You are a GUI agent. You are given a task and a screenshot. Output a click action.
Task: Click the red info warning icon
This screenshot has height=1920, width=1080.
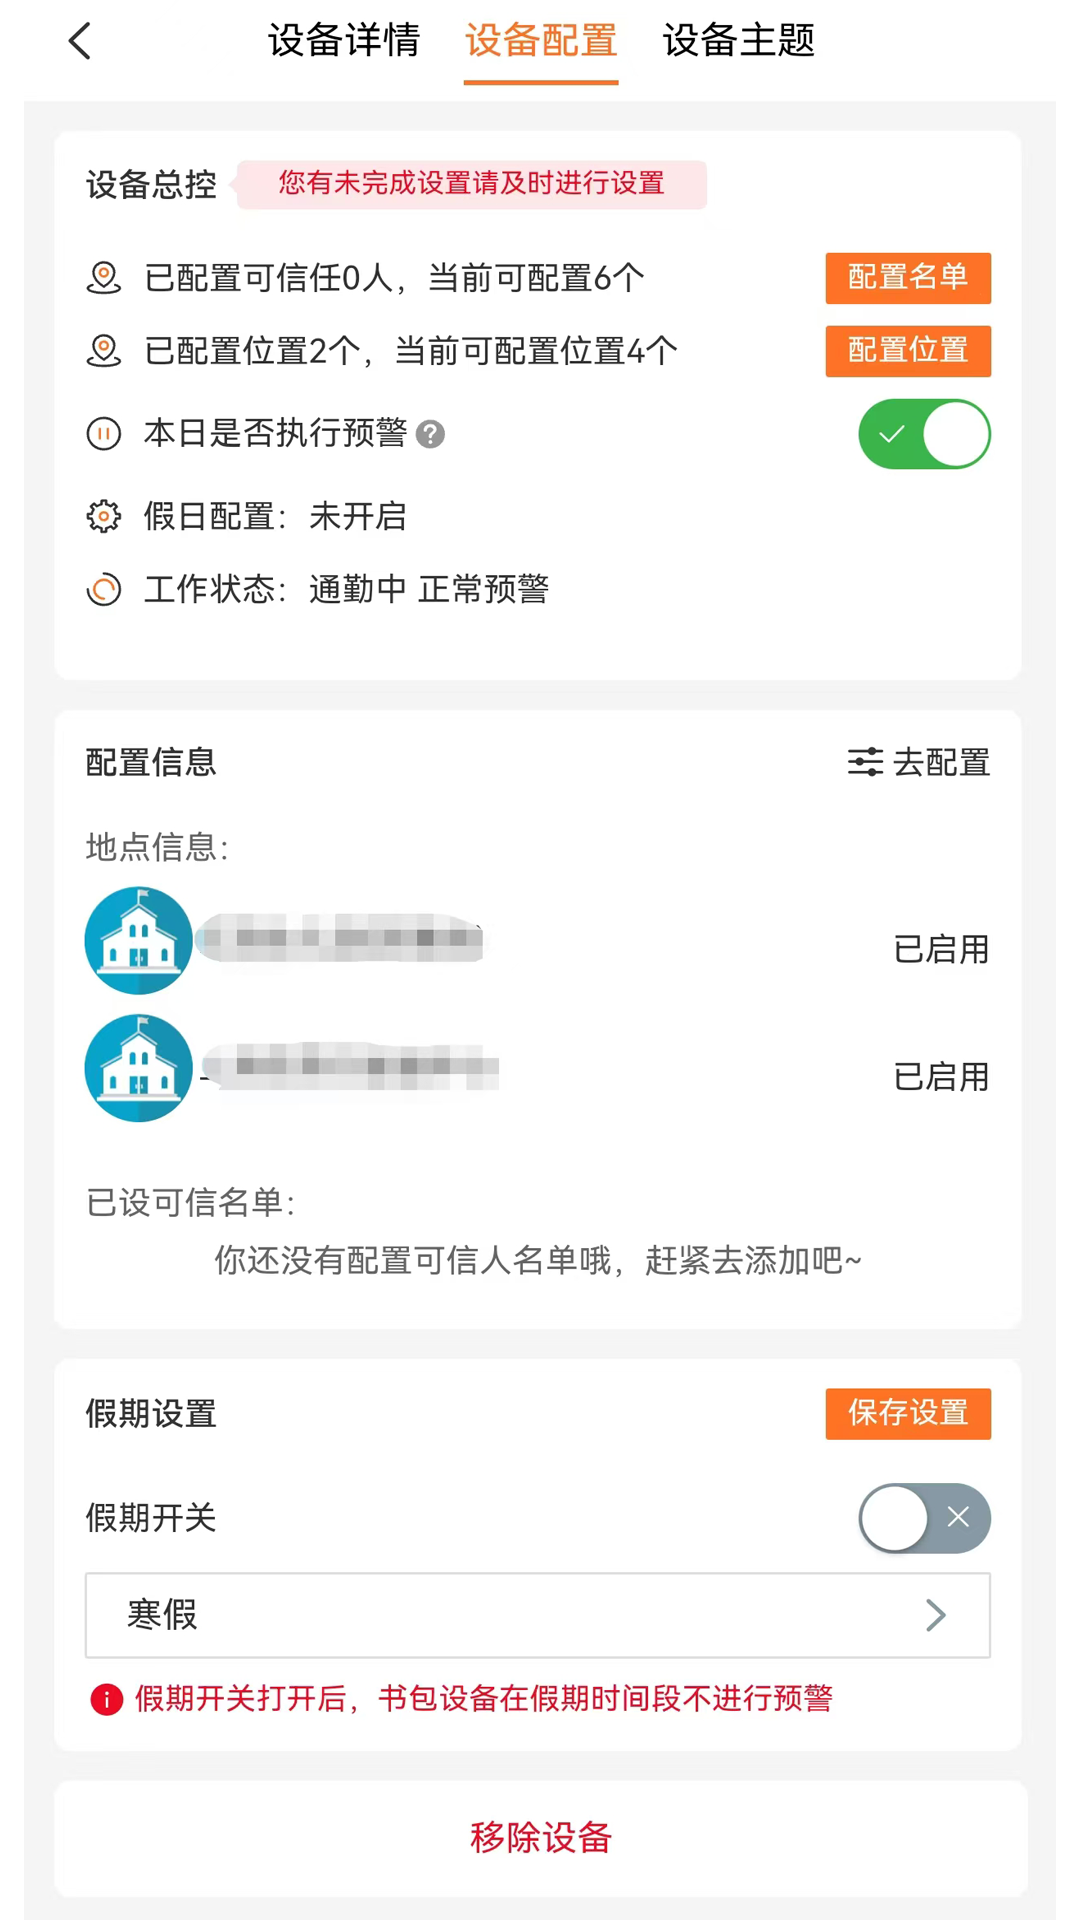click(x=107, y=1699)
